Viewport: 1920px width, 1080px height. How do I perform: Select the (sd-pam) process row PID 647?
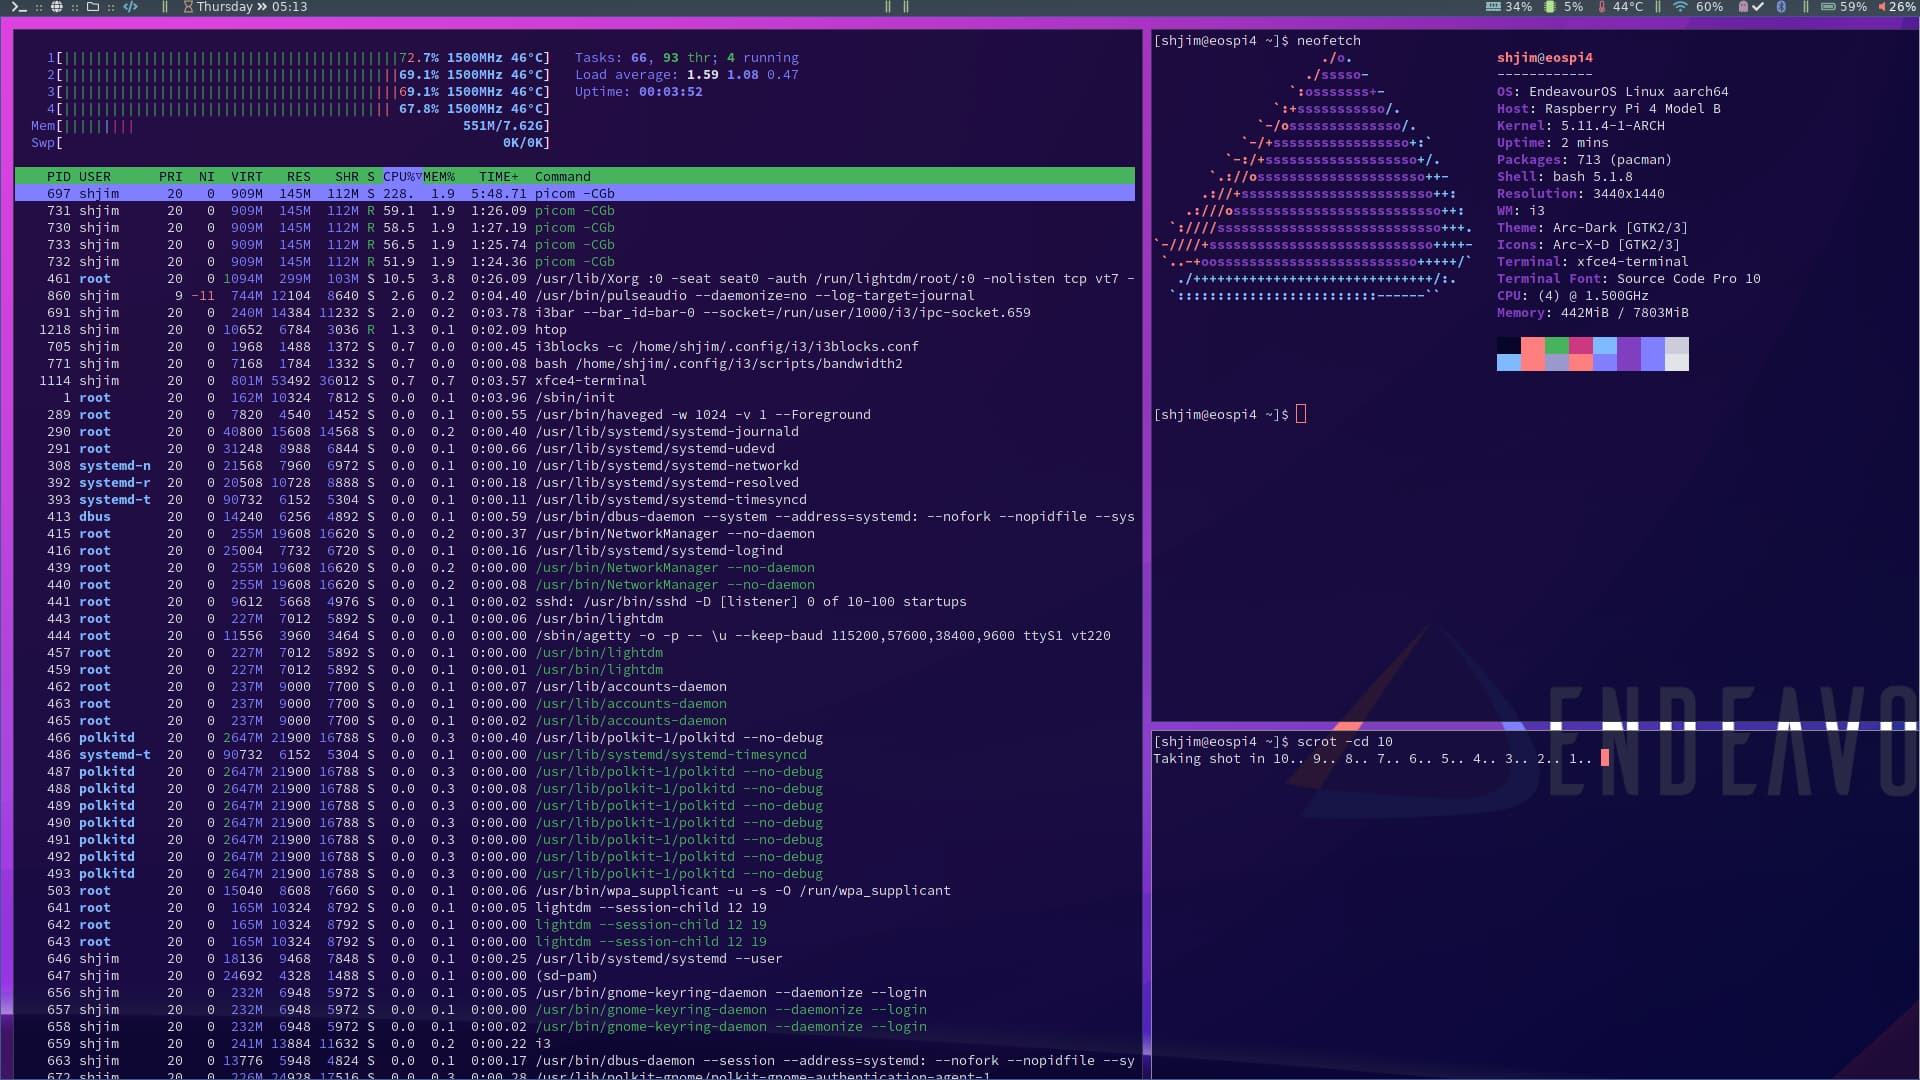pos(575,976)
